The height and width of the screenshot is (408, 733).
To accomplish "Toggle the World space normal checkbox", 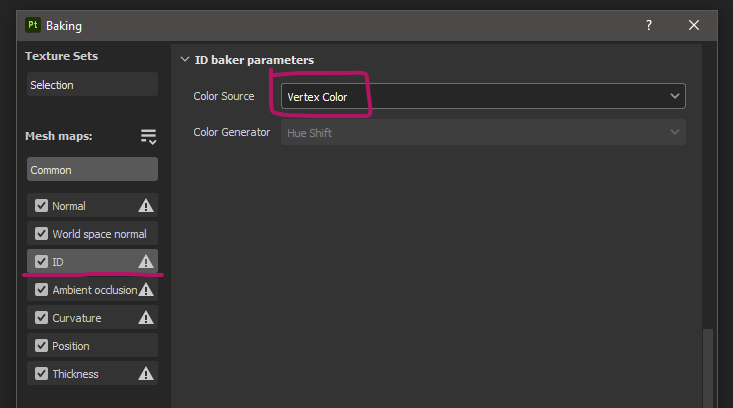I will click(41, 234).
